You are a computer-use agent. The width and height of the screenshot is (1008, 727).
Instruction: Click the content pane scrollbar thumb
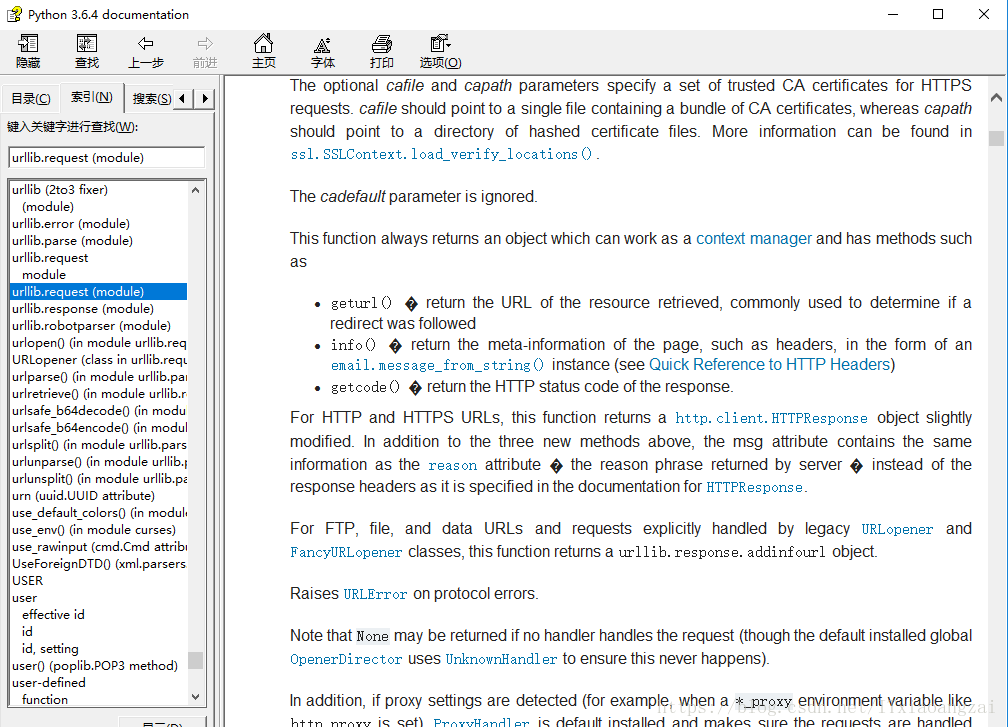point(996,138)
